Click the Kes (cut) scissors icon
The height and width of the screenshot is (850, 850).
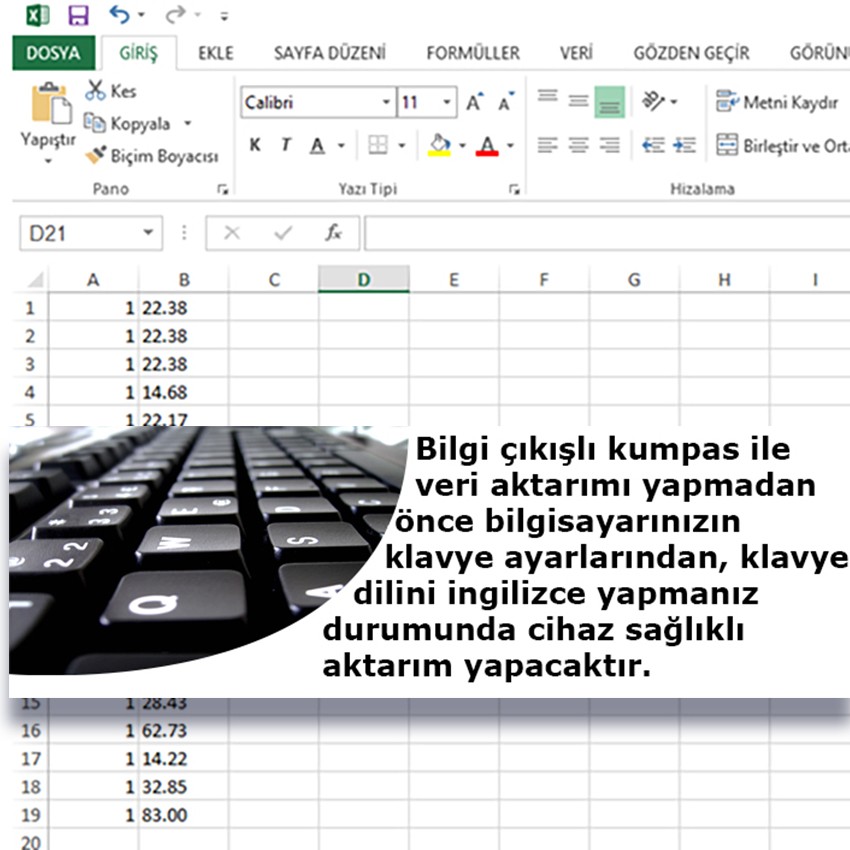click(96, 91)
